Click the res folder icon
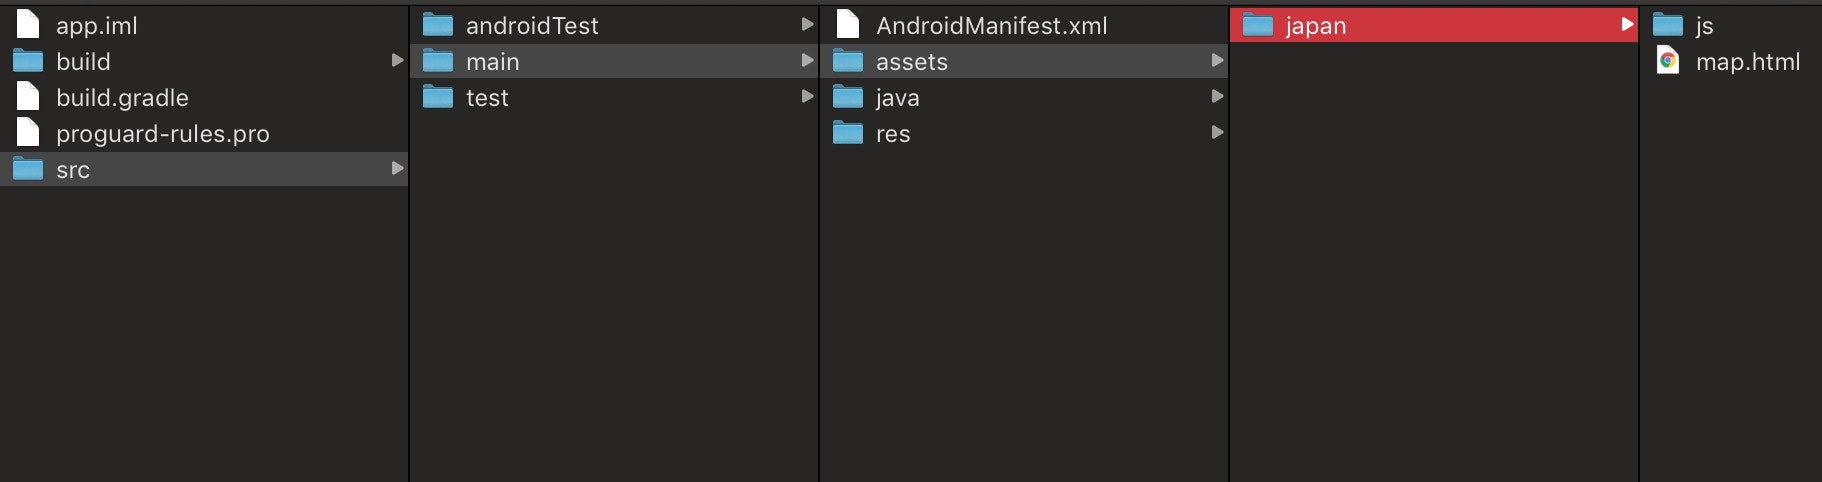Image resolution: width=1822 pixels, height=482 pixels. (848, 133)
